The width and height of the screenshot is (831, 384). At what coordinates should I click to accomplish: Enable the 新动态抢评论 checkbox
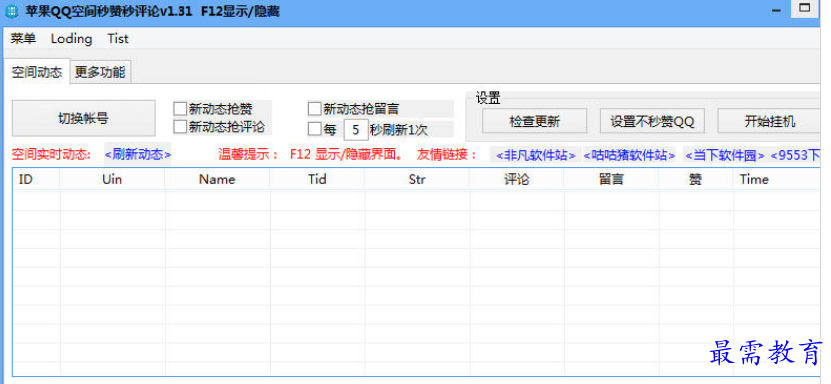point(181,127)
